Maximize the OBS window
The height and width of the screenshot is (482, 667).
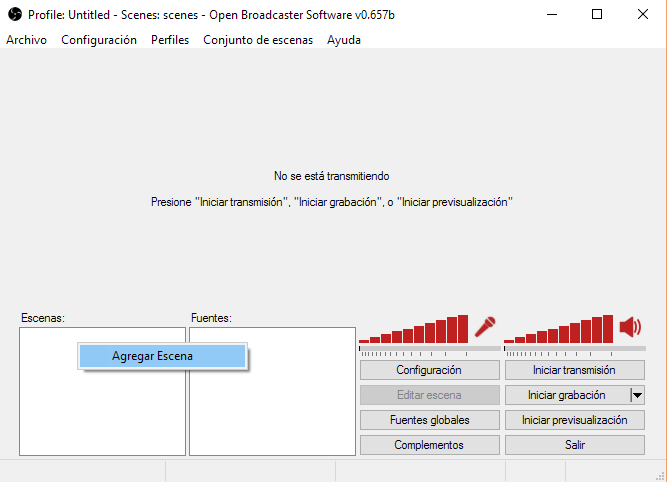coord(597,14)
